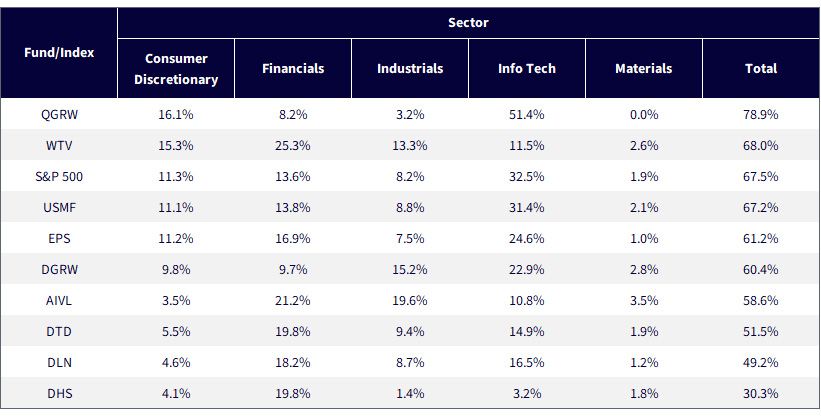Click DLN Materials value 1.2%

[x=644, y=363]
